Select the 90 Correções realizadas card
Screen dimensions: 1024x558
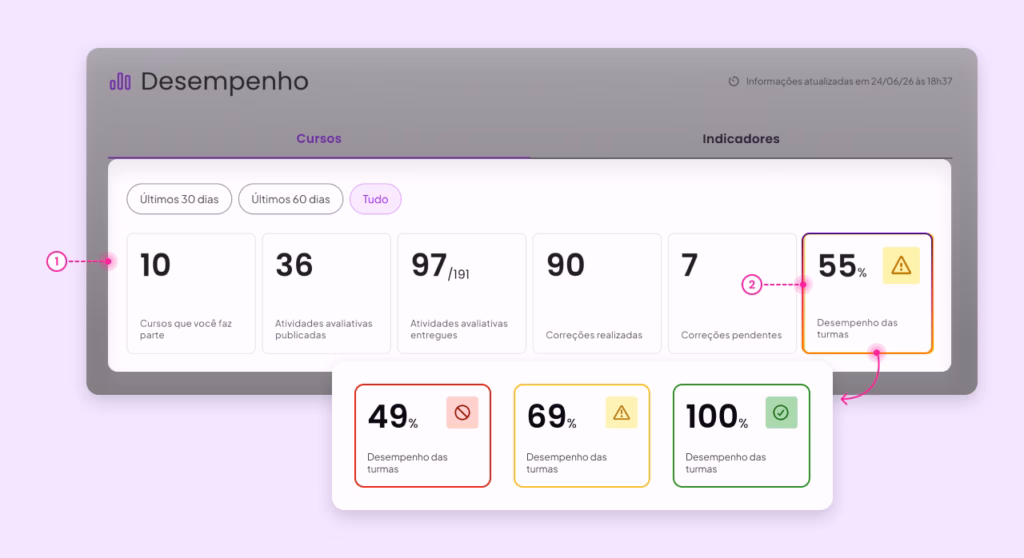(597, 293)
